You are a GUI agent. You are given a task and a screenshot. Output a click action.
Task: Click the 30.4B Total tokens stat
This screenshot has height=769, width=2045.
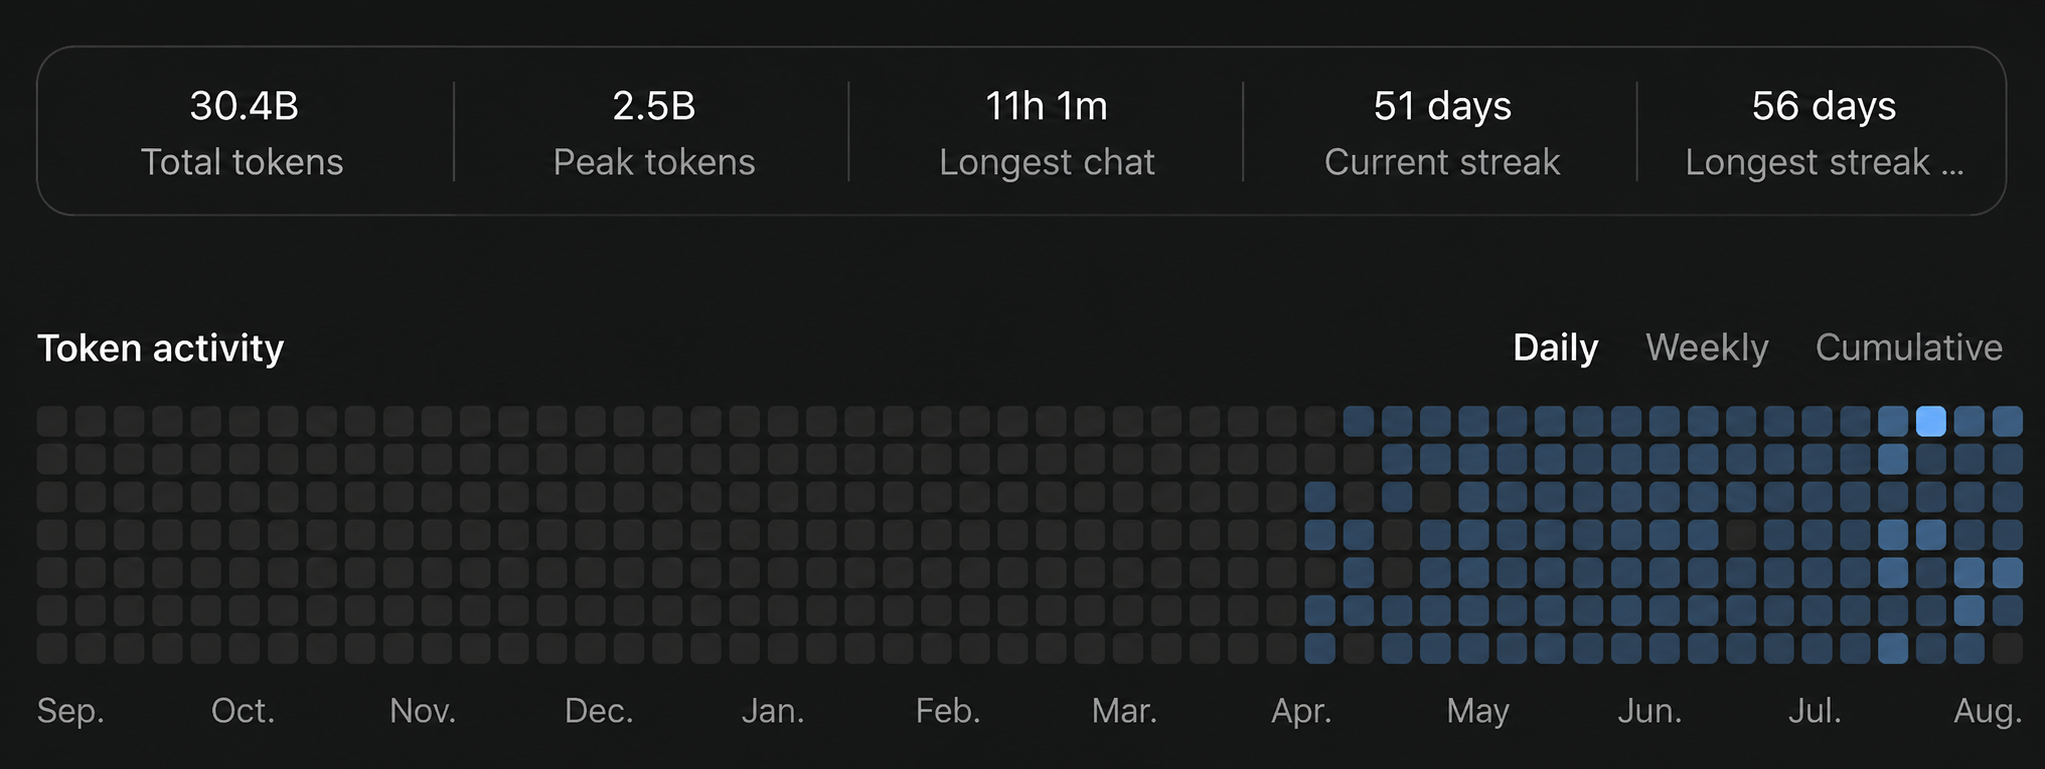tap(243, 132)
